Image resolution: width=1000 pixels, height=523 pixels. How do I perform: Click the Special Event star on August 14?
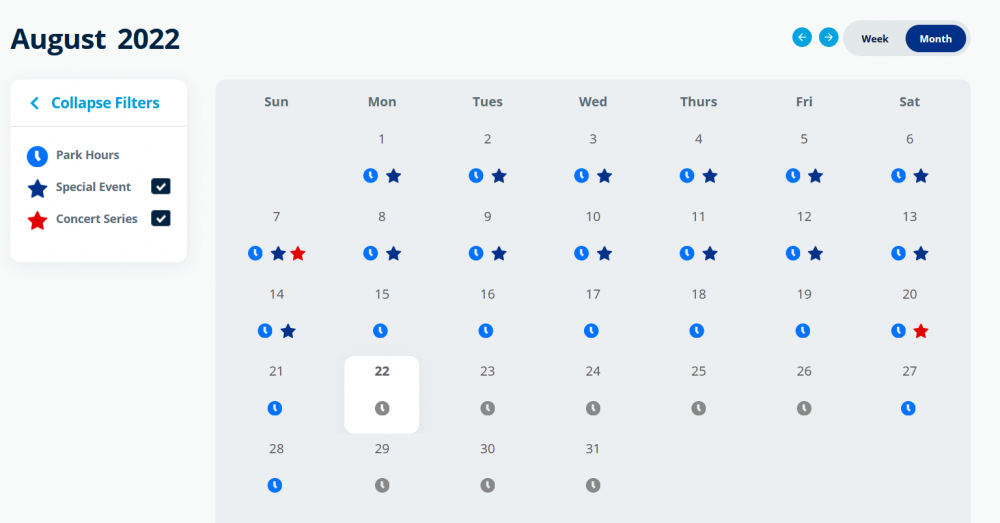pos(288,331)
